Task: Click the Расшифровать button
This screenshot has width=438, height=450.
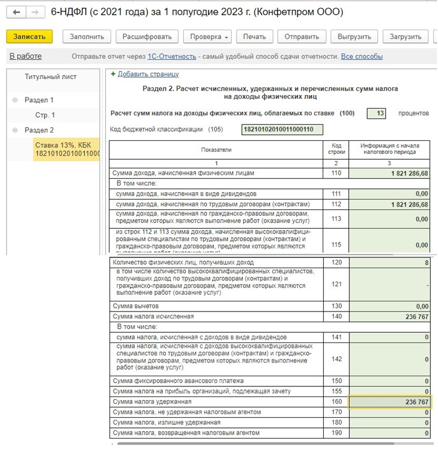Action: tap(147, 37)
